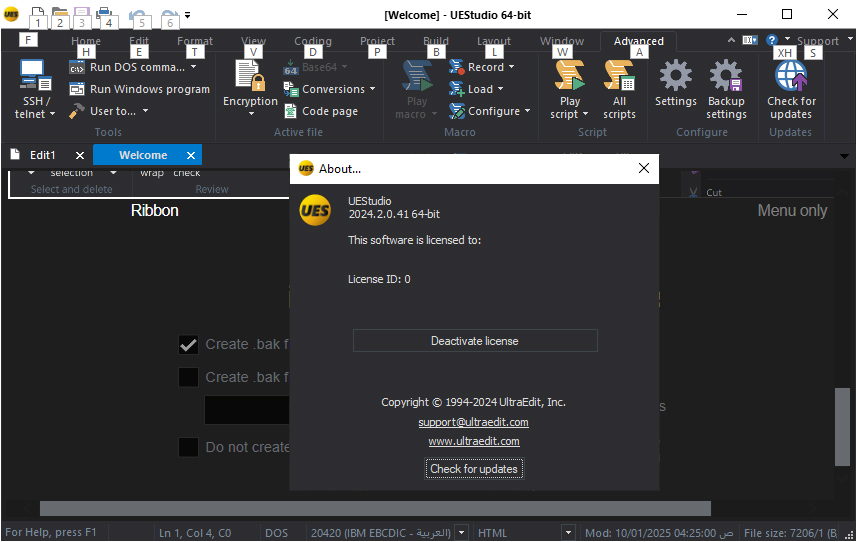Viewport: 857px width, 542px height.
Task: Click Ln 1, Col 4 status text
Action: coord(195,533)
